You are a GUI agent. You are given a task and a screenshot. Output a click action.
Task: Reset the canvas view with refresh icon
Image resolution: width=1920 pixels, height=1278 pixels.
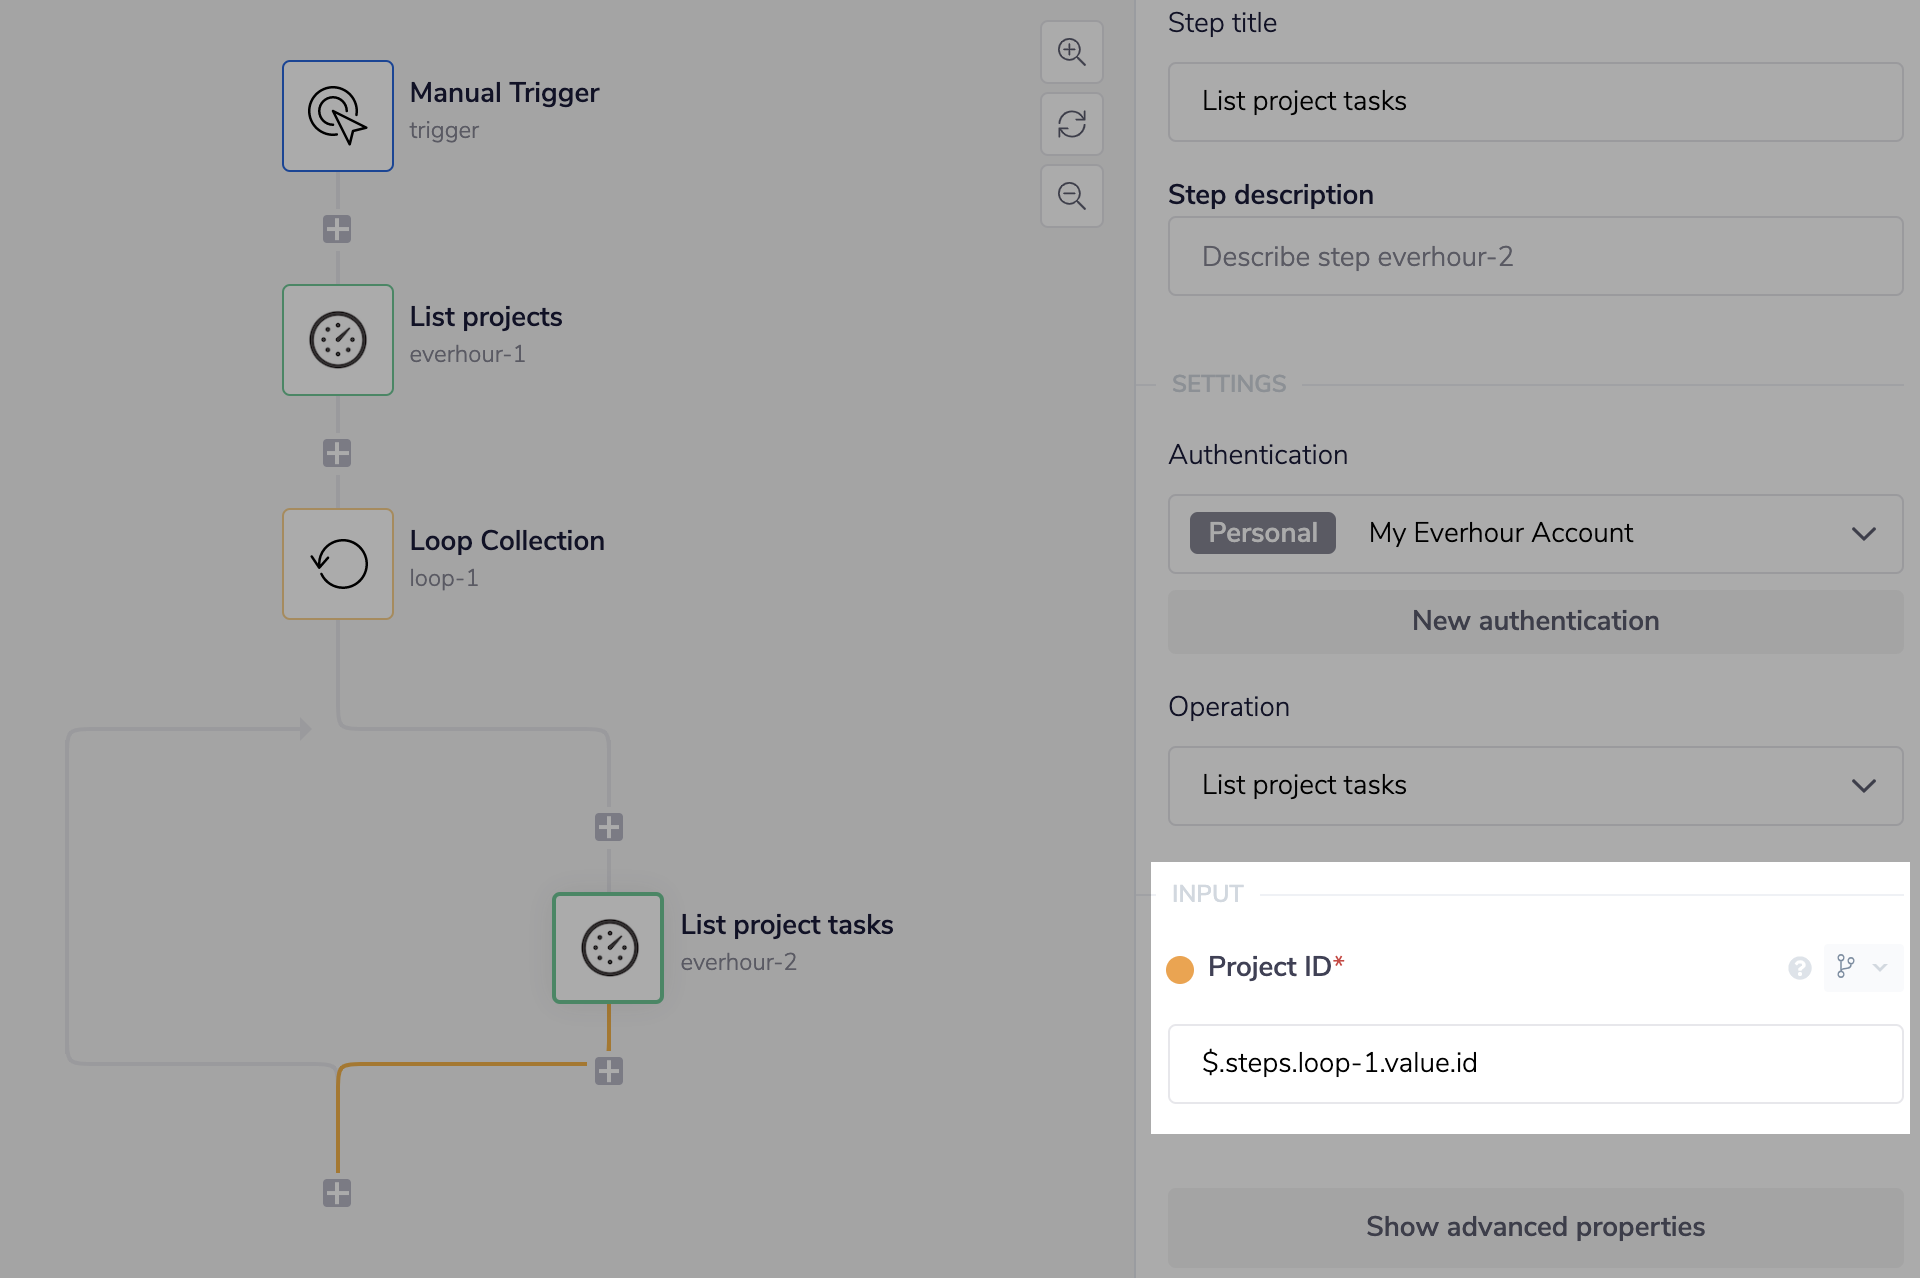[1072, 124]
